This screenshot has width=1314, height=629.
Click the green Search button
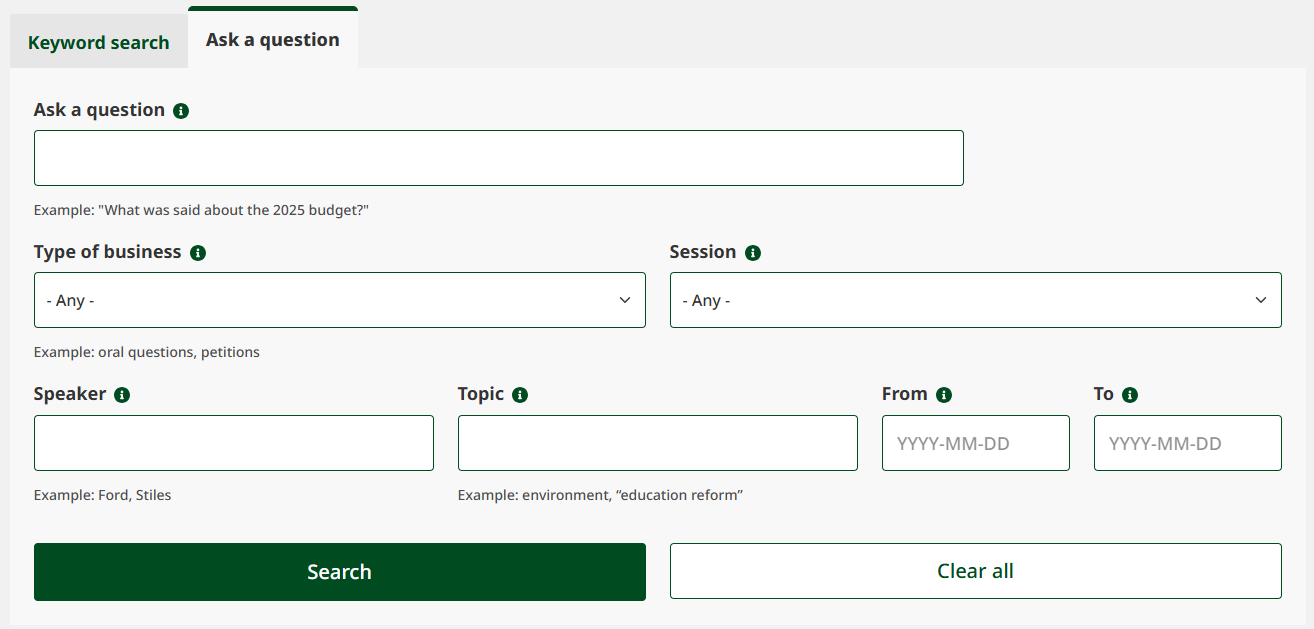(x=340, y=570)
